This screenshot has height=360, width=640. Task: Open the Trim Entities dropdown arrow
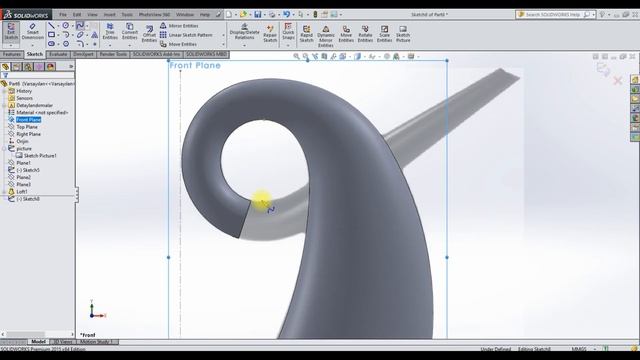point(110,45)
